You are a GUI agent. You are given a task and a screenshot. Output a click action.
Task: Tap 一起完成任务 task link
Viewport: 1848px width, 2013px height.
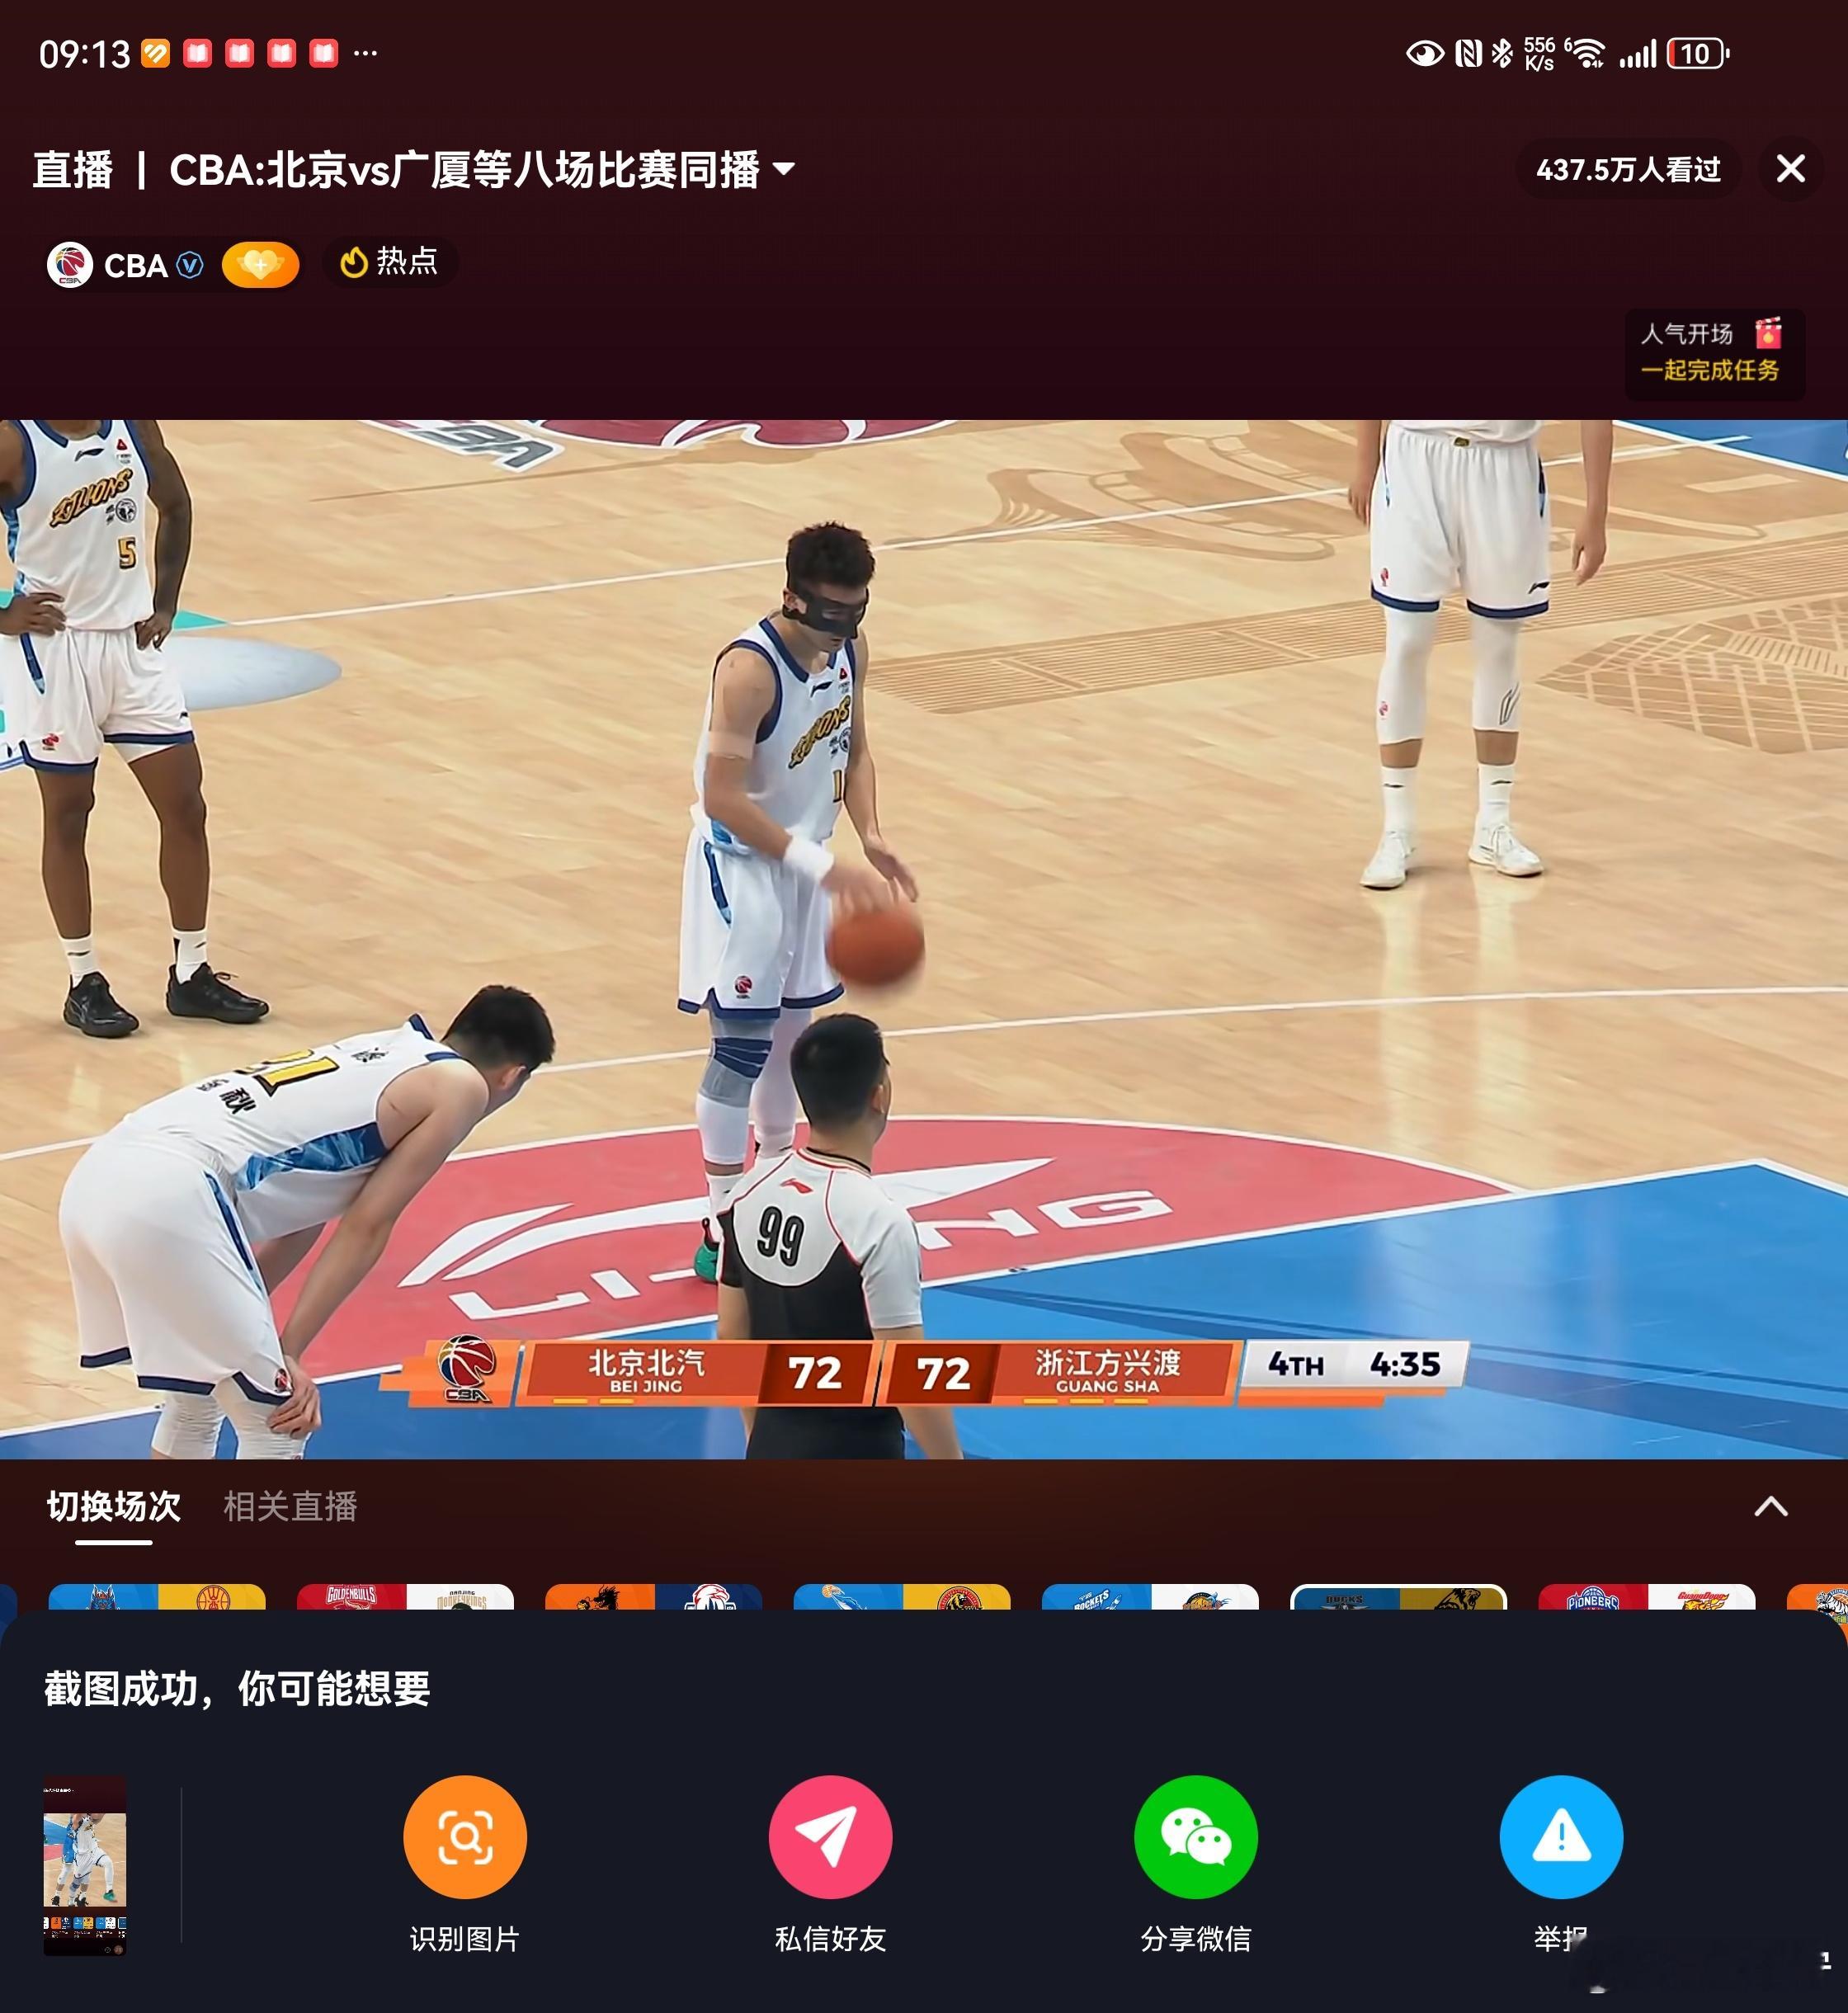[1709, 370]
